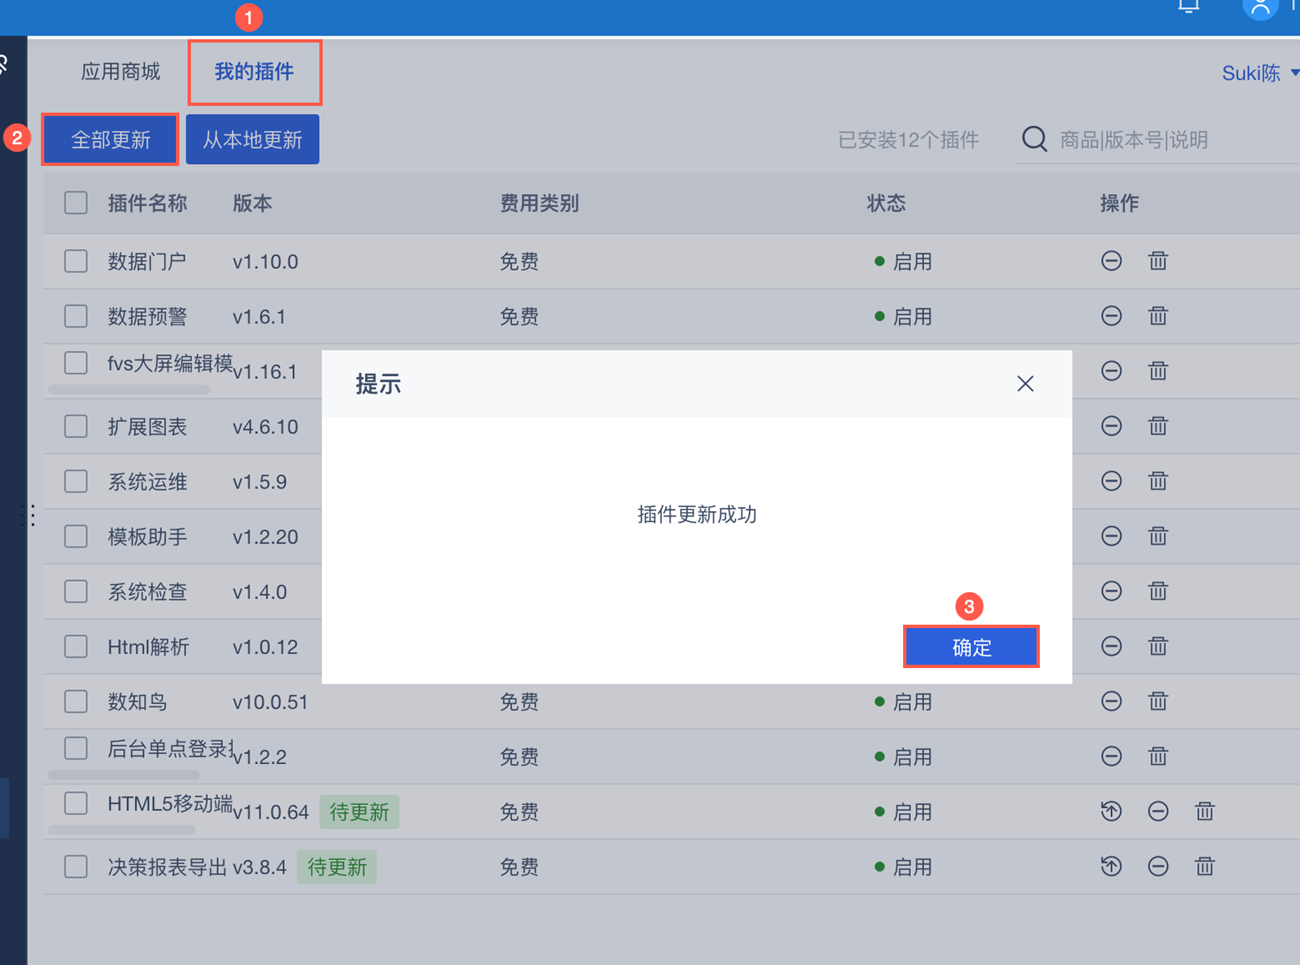Click the search magnifier icon
Screen dimensions: 1300x965
tap(1035, 139)
